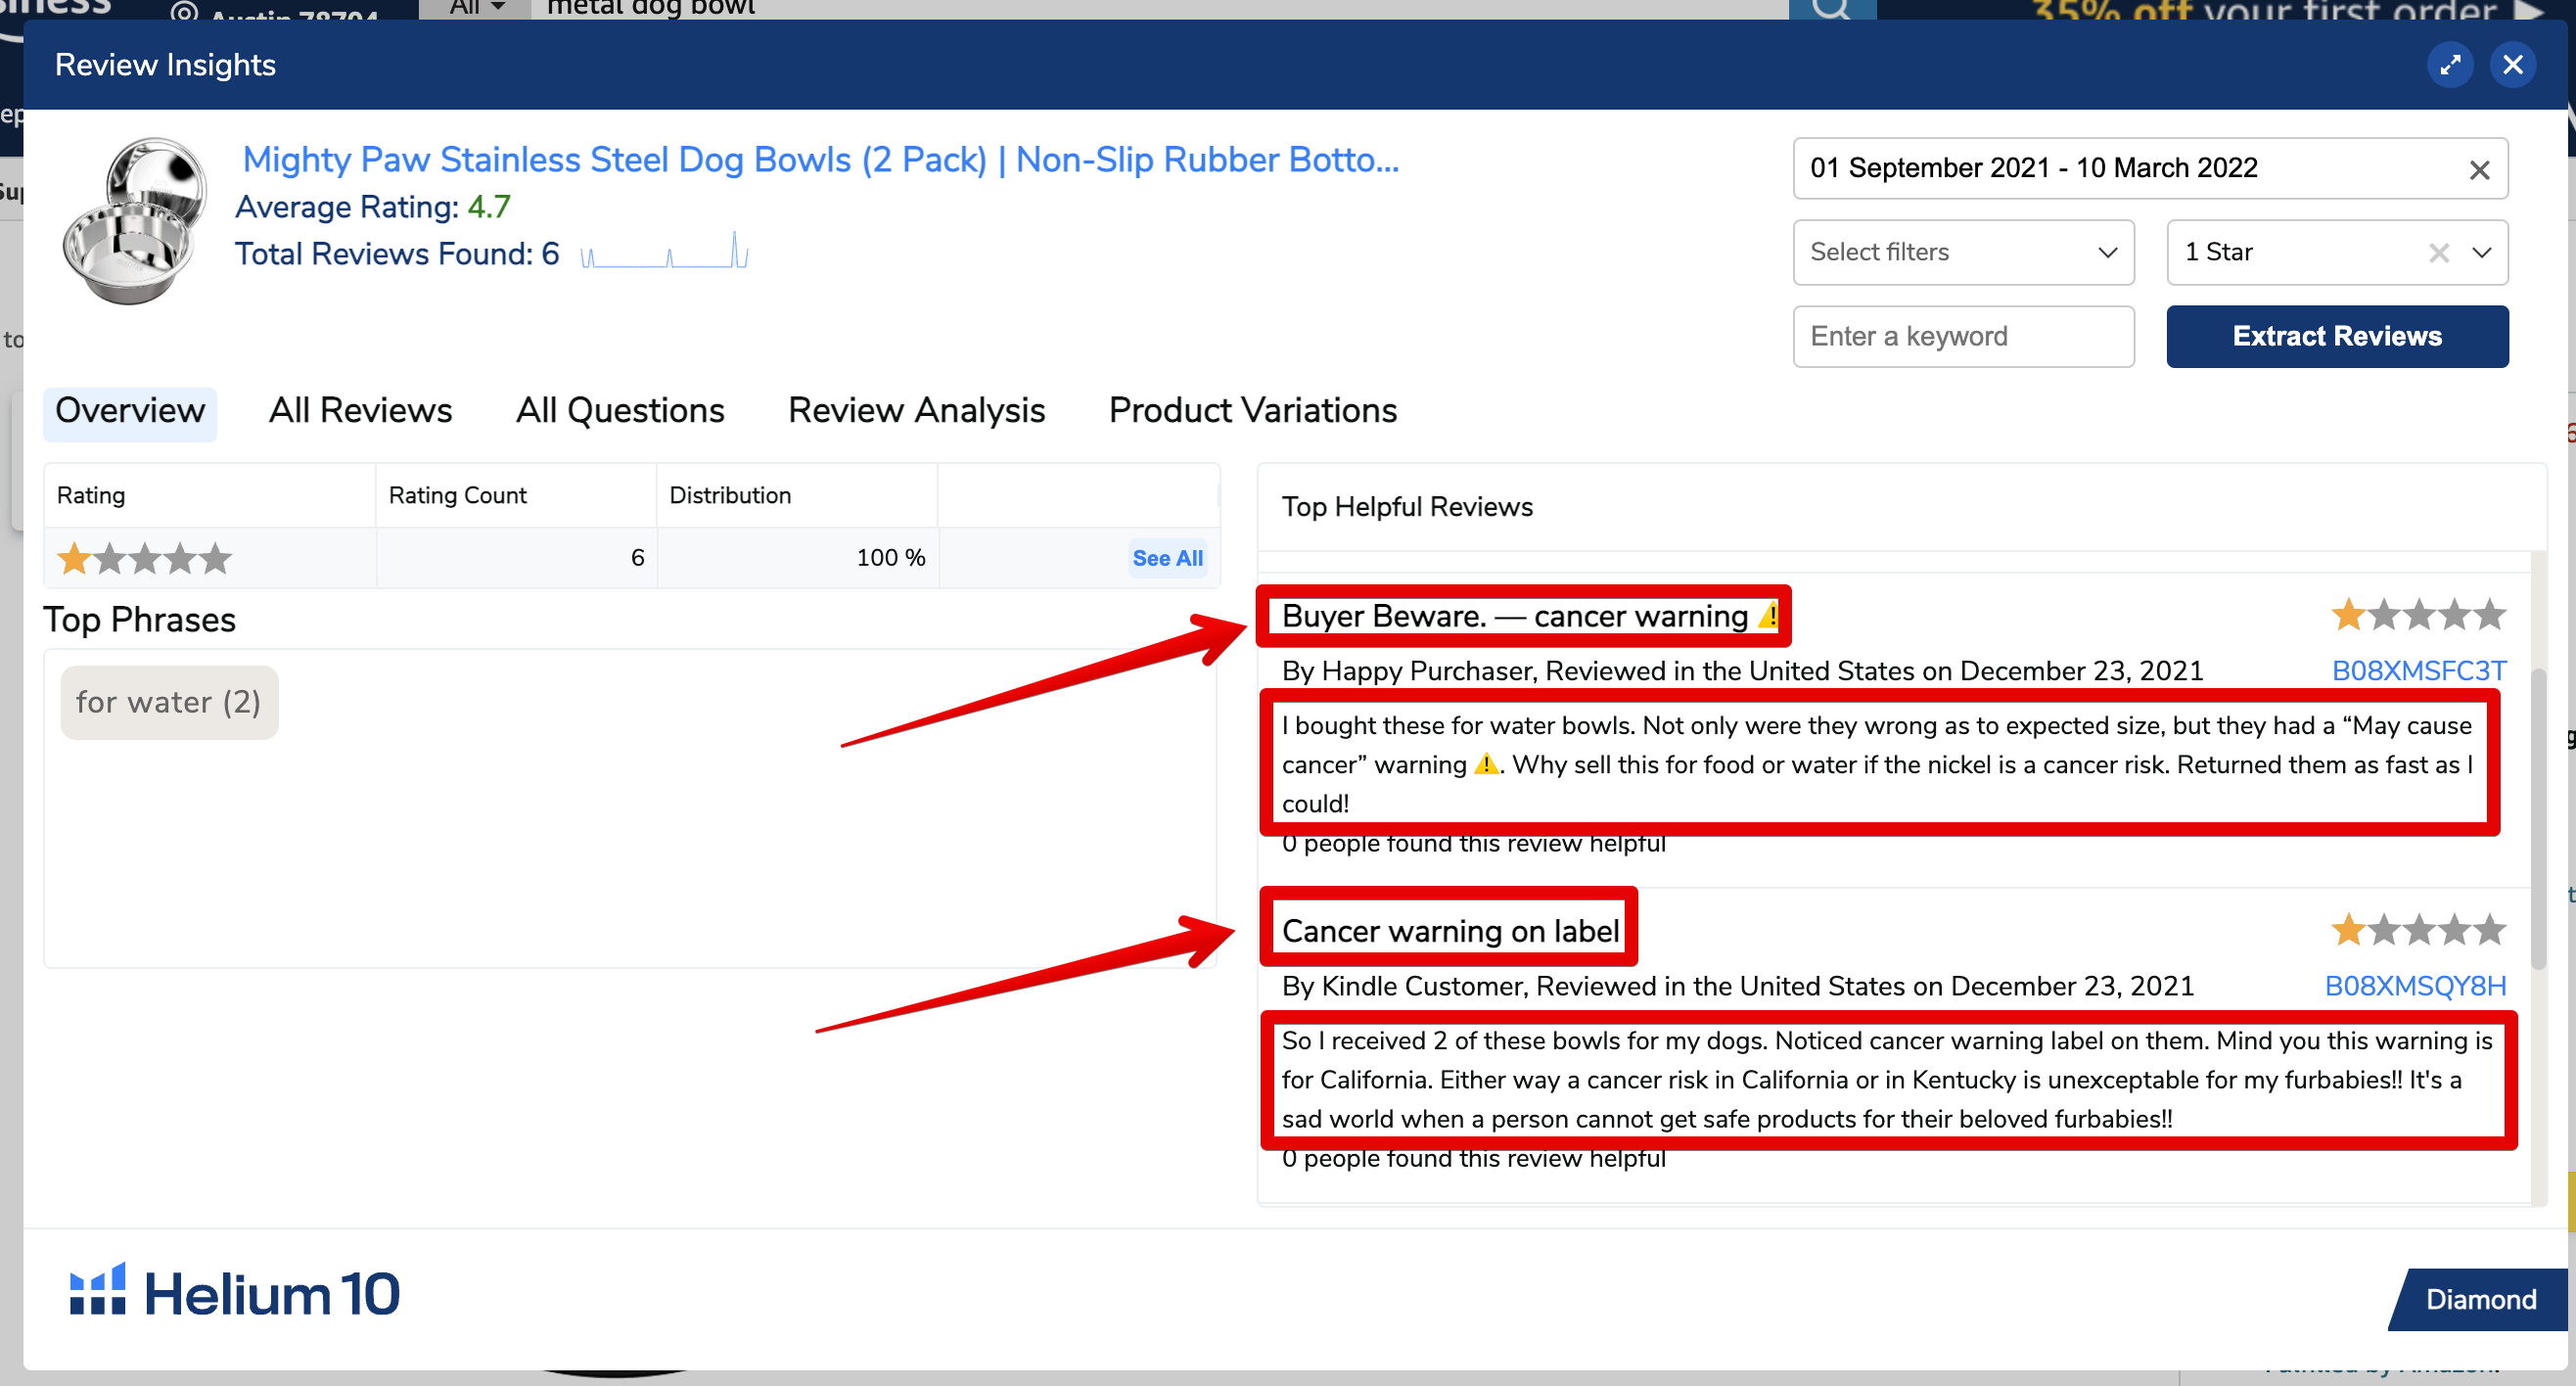
Task: Open ASIN link B08XMSFC3T
Action: [x=2418, y=671]
